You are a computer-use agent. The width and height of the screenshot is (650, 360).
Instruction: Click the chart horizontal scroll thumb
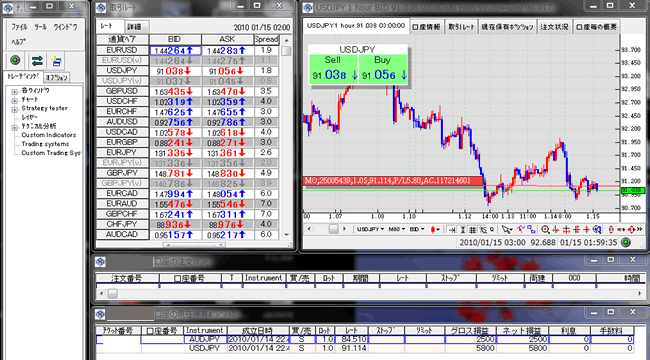[333, 229]
